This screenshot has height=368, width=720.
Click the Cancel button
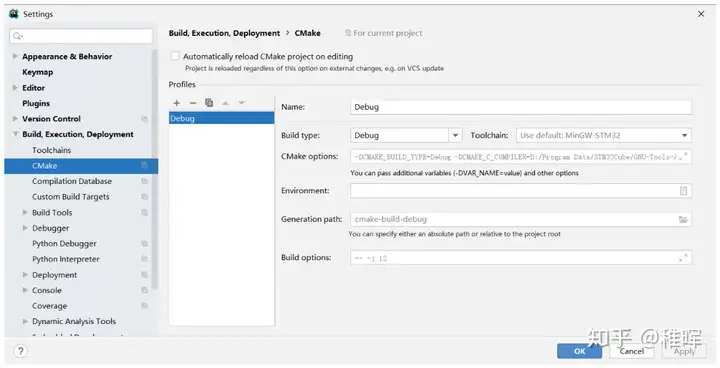(632, 351)
